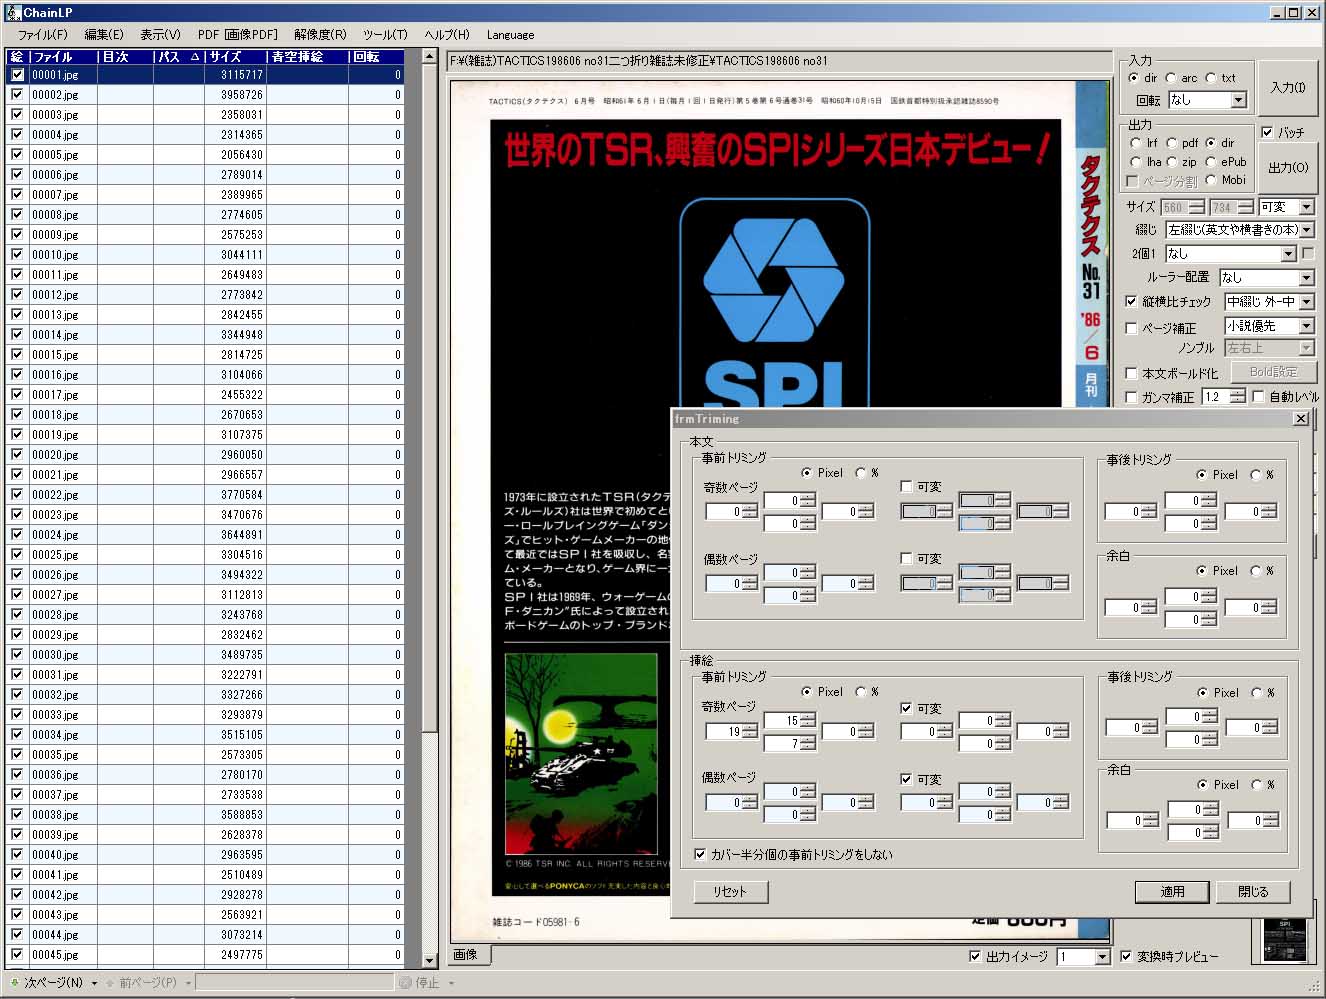Uncheck the 00005.jpg row checkbox
Image resolution: width=1326 pixels, height=999 pixels.
coord(17,154)
